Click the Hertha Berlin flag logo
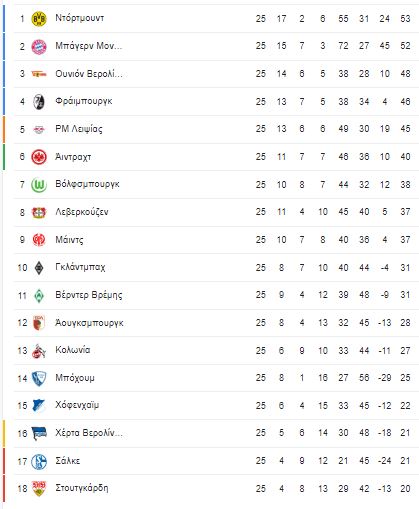This screenshot has height=509, width=419. point(39,434)
